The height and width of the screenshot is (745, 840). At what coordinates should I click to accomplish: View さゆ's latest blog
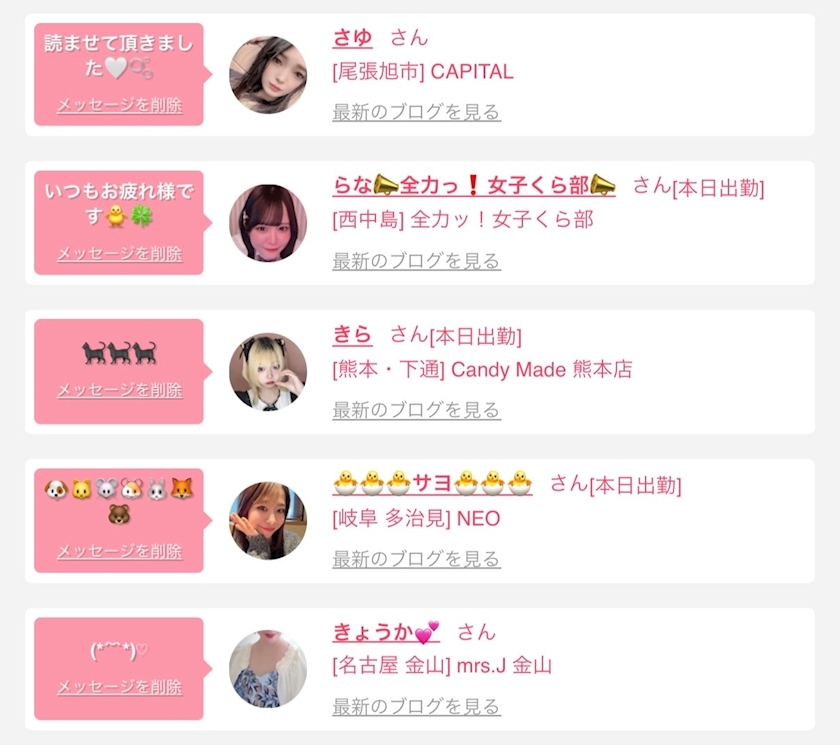[x=416, y=112]
